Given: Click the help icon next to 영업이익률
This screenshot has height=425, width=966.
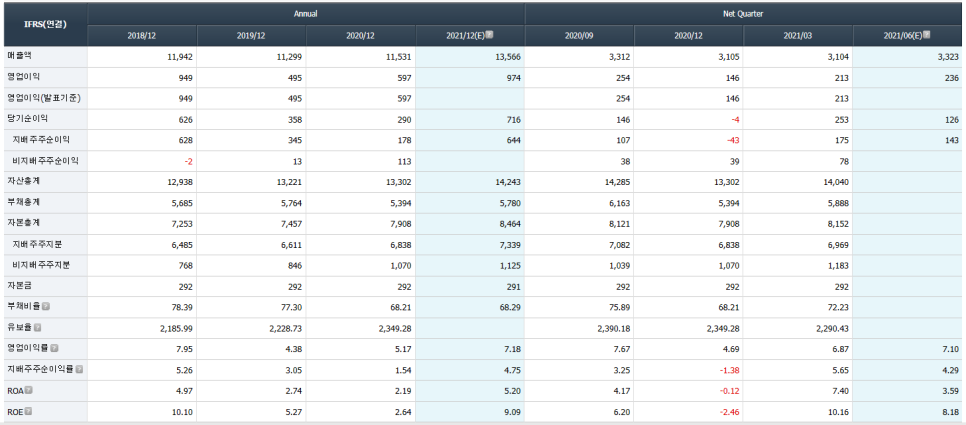Looking at the screenshot, I should click(x=55, y=349).
